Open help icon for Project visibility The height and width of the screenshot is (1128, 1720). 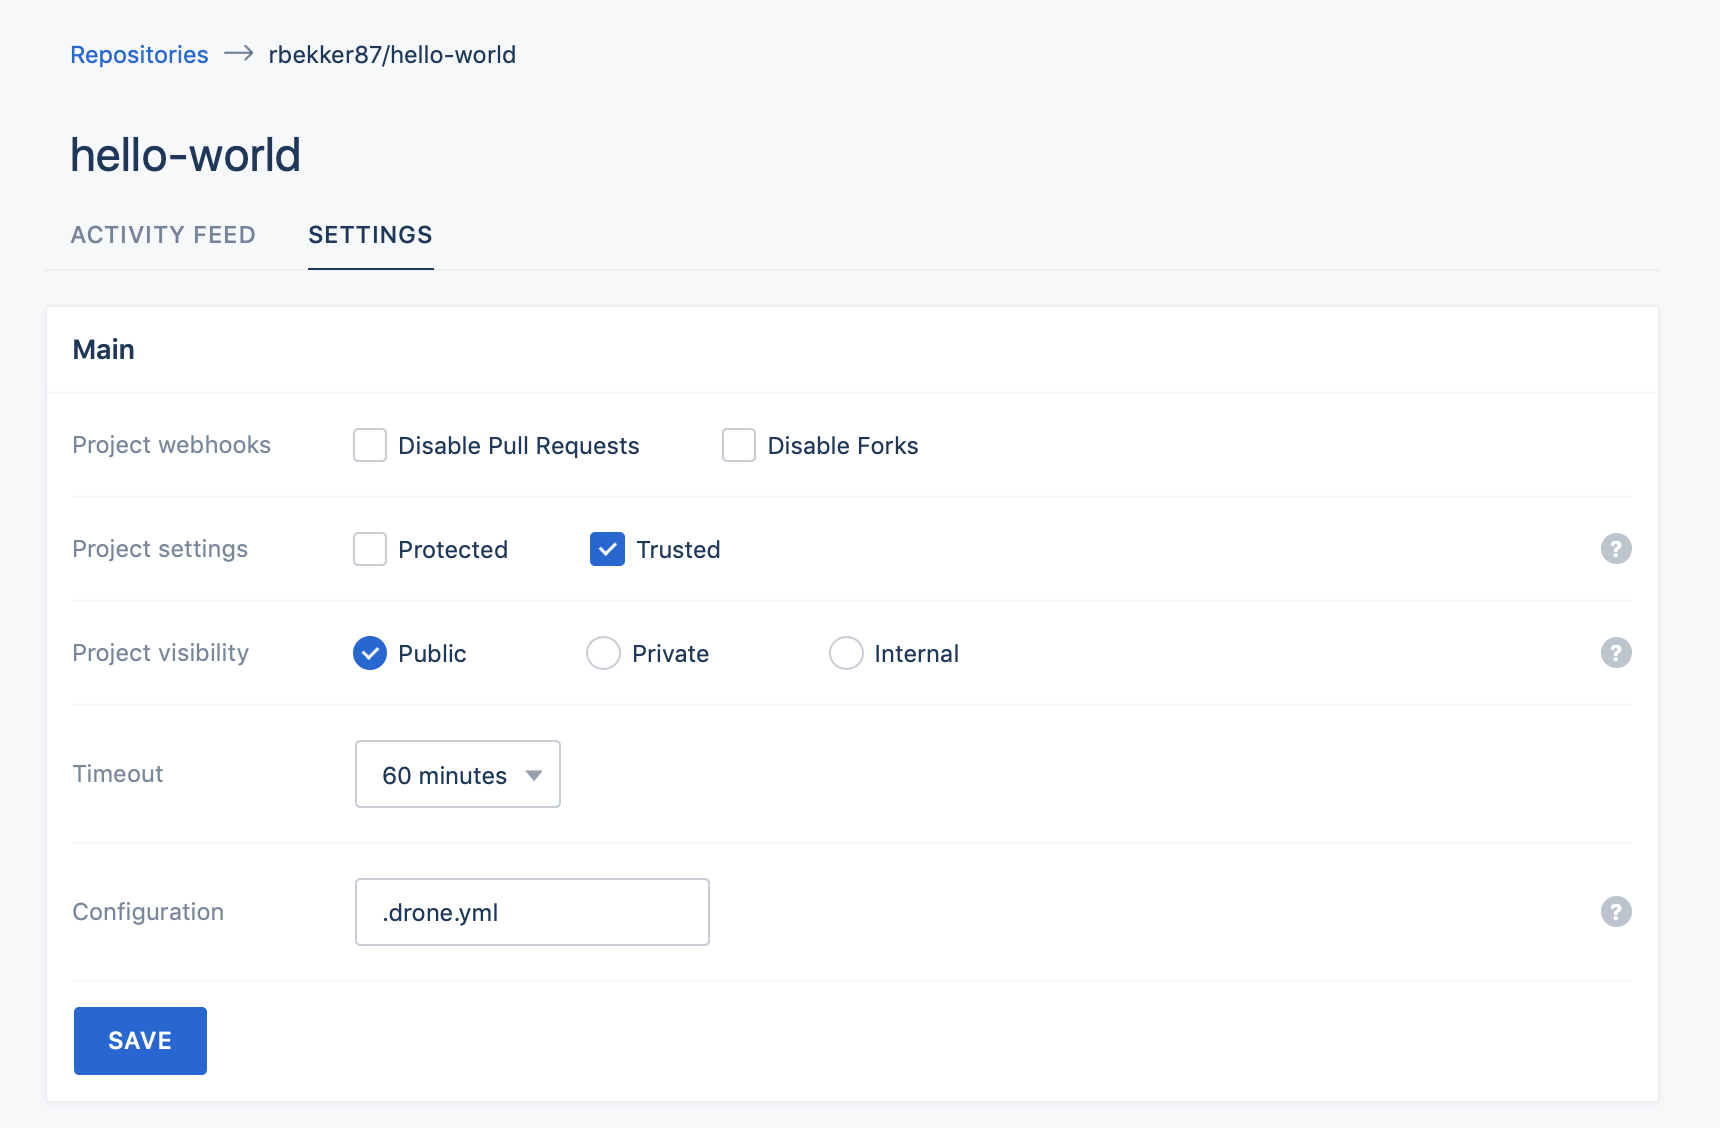[1616, 653]
